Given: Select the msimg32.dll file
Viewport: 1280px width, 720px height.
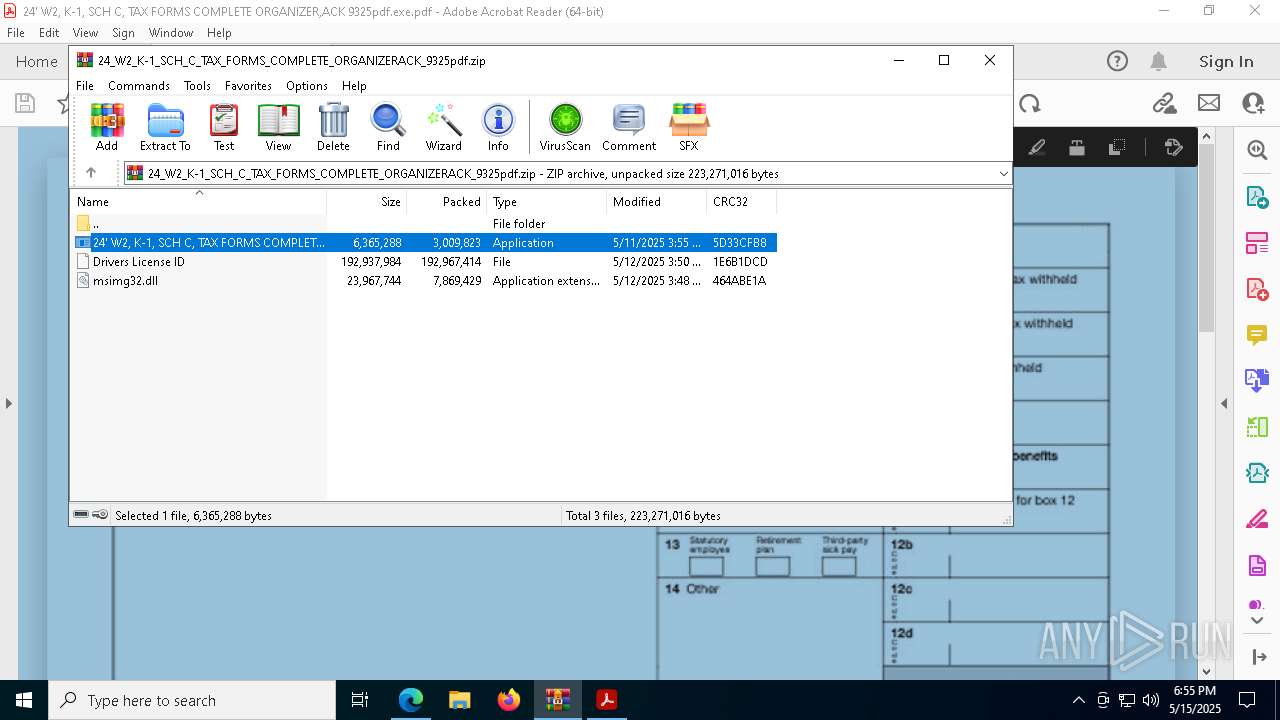Looking at the screenshot, I should tap(424, 281).
